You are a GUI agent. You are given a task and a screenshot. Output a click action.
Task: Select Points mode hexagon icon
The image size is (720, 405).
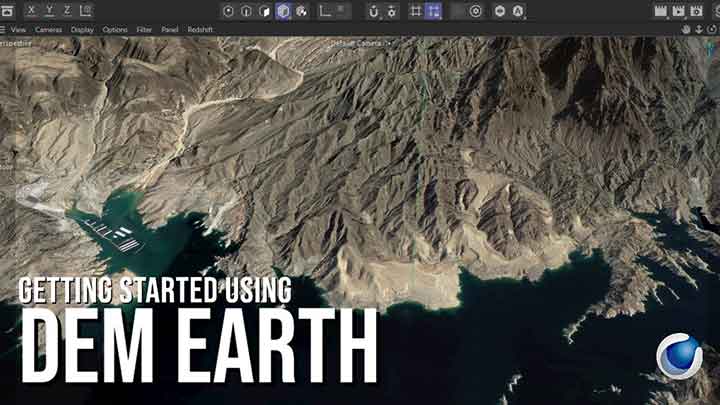pyautogui.click(x=228, y=11)
